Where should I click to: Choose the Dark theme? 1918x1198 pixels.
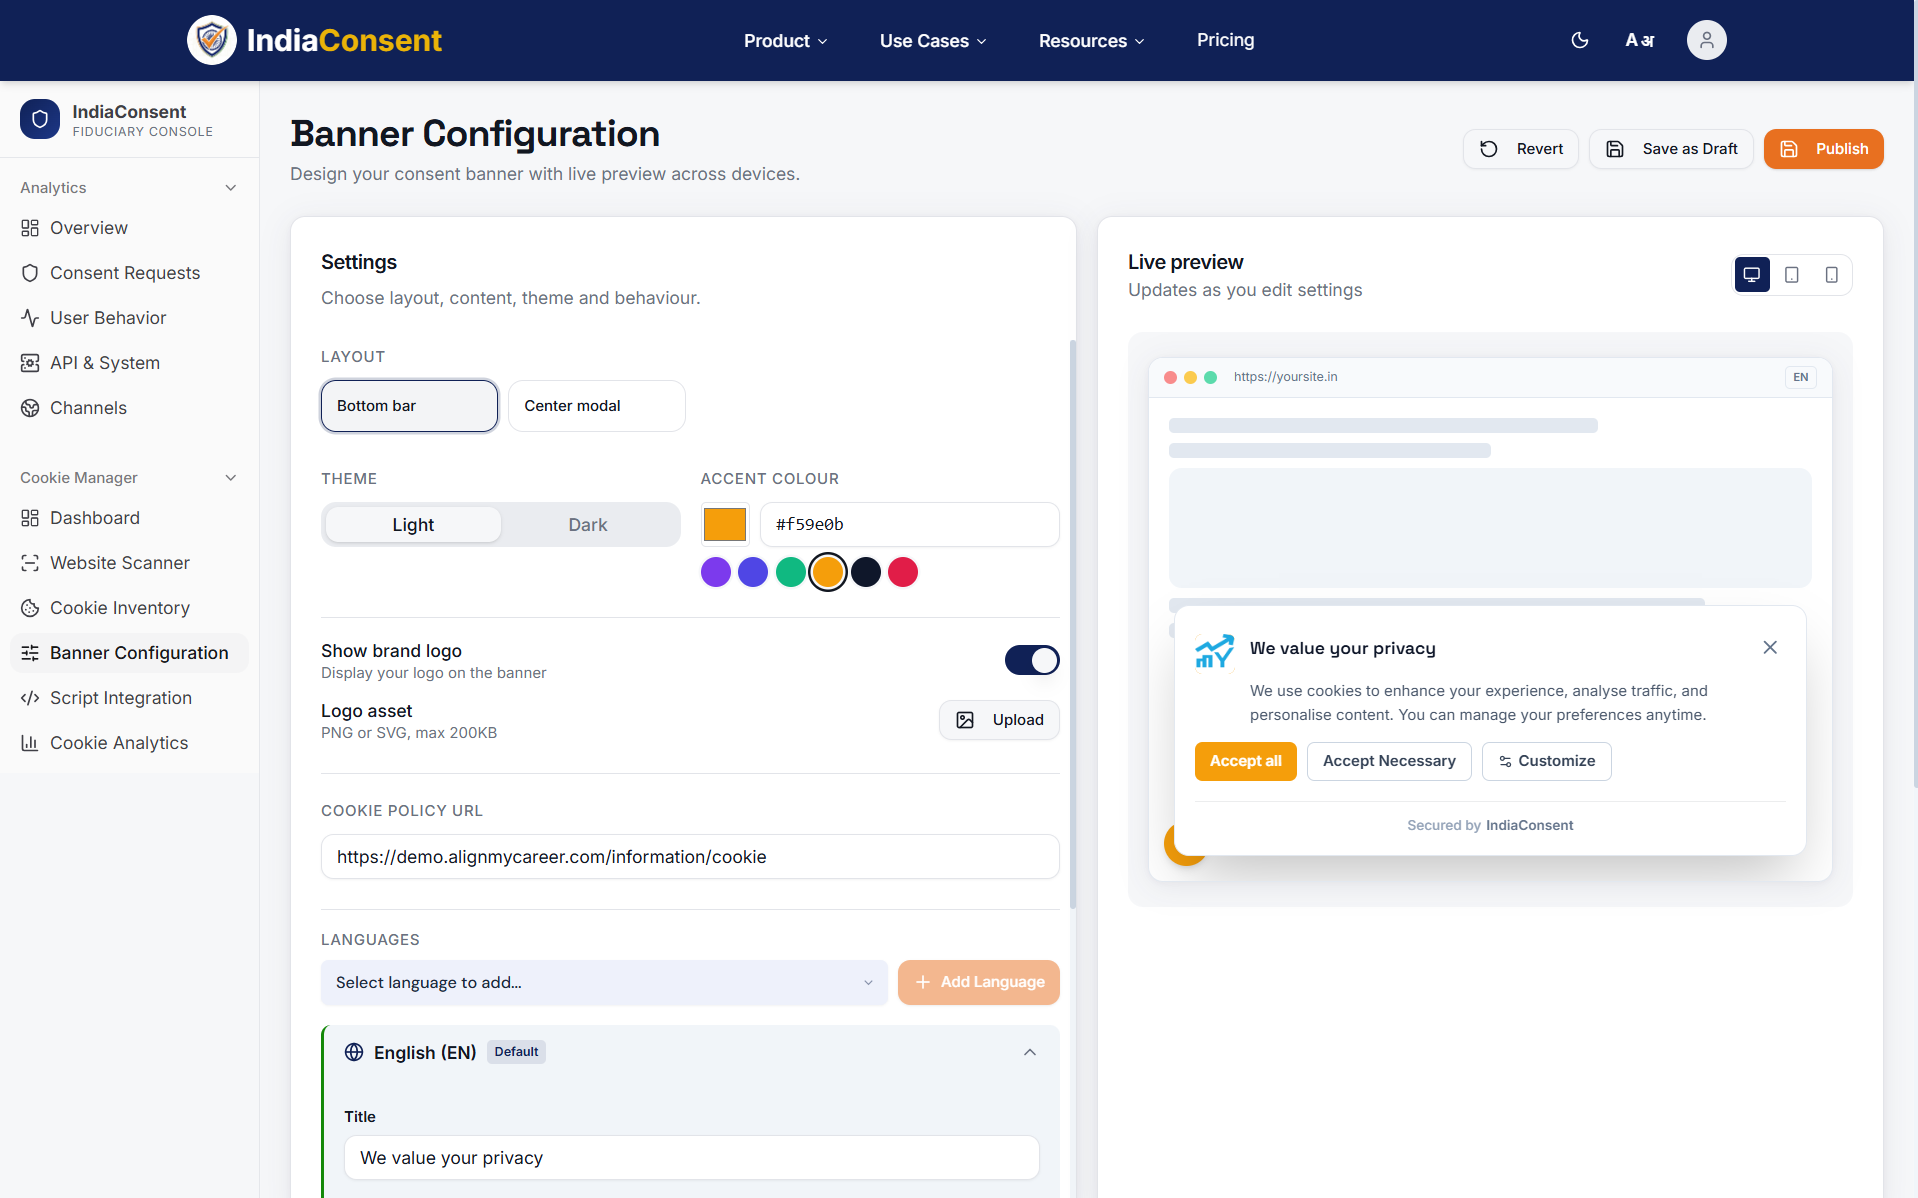click(x=588, y=525)
